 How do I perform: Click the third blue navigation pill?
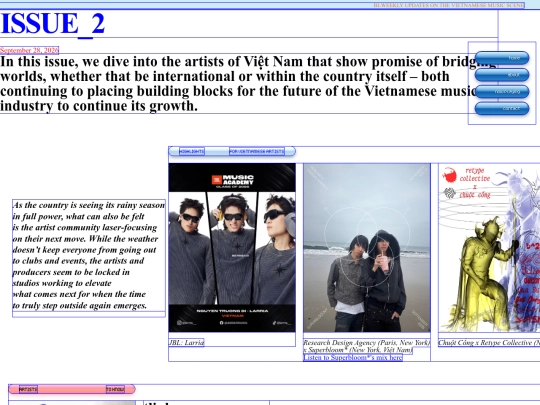[x=502, y=92]
